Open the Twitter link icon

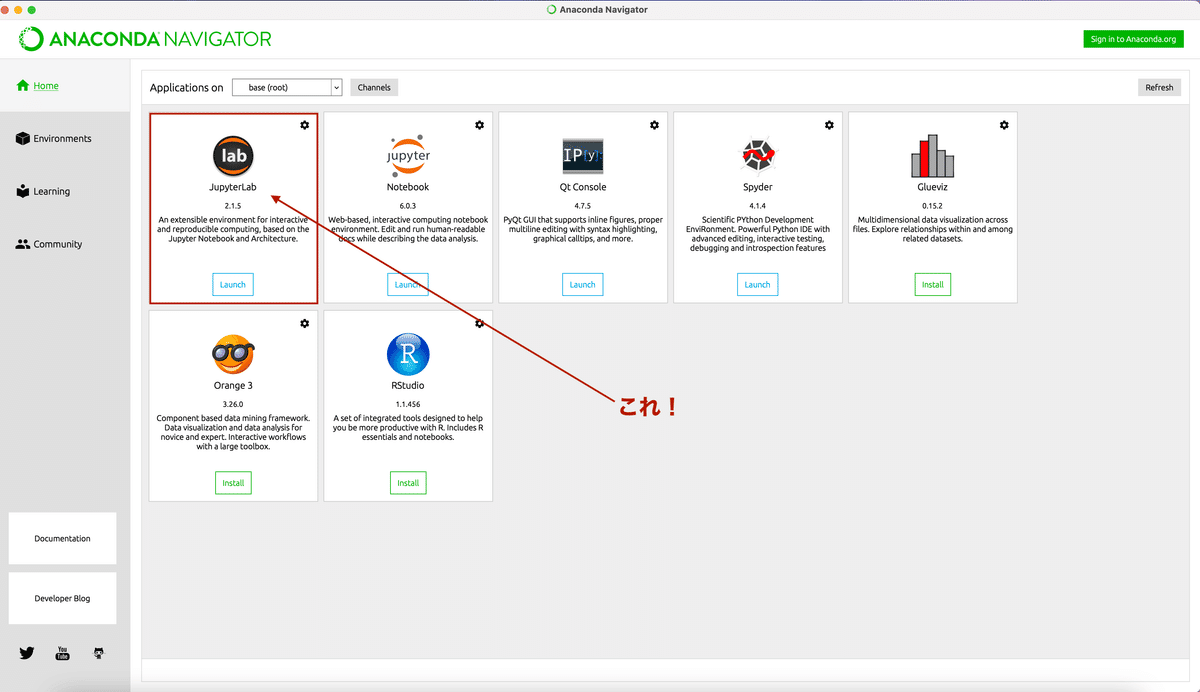pos(27,653)
